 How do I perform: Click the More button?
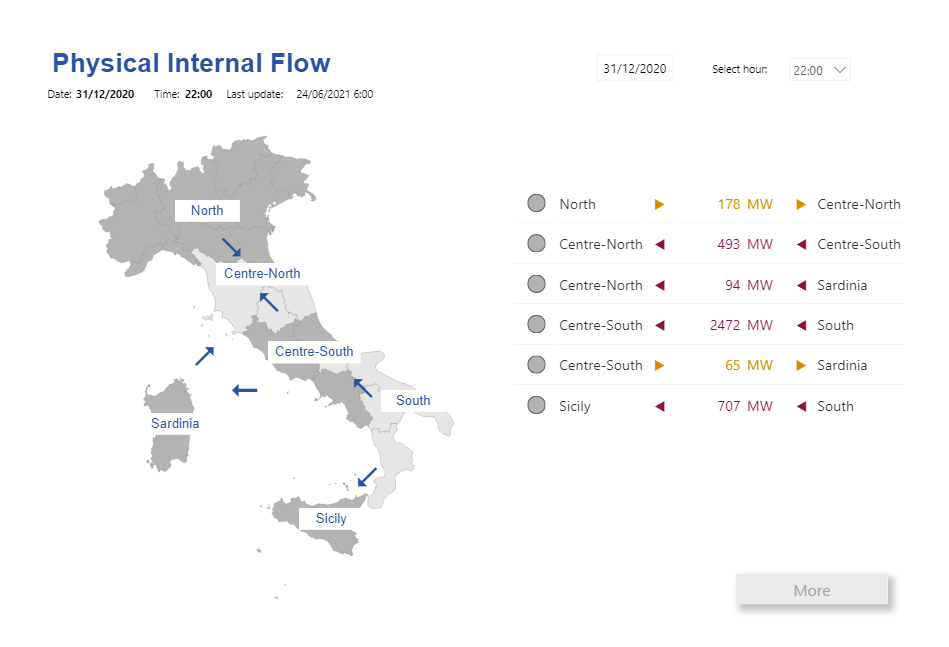pos(812,590)
